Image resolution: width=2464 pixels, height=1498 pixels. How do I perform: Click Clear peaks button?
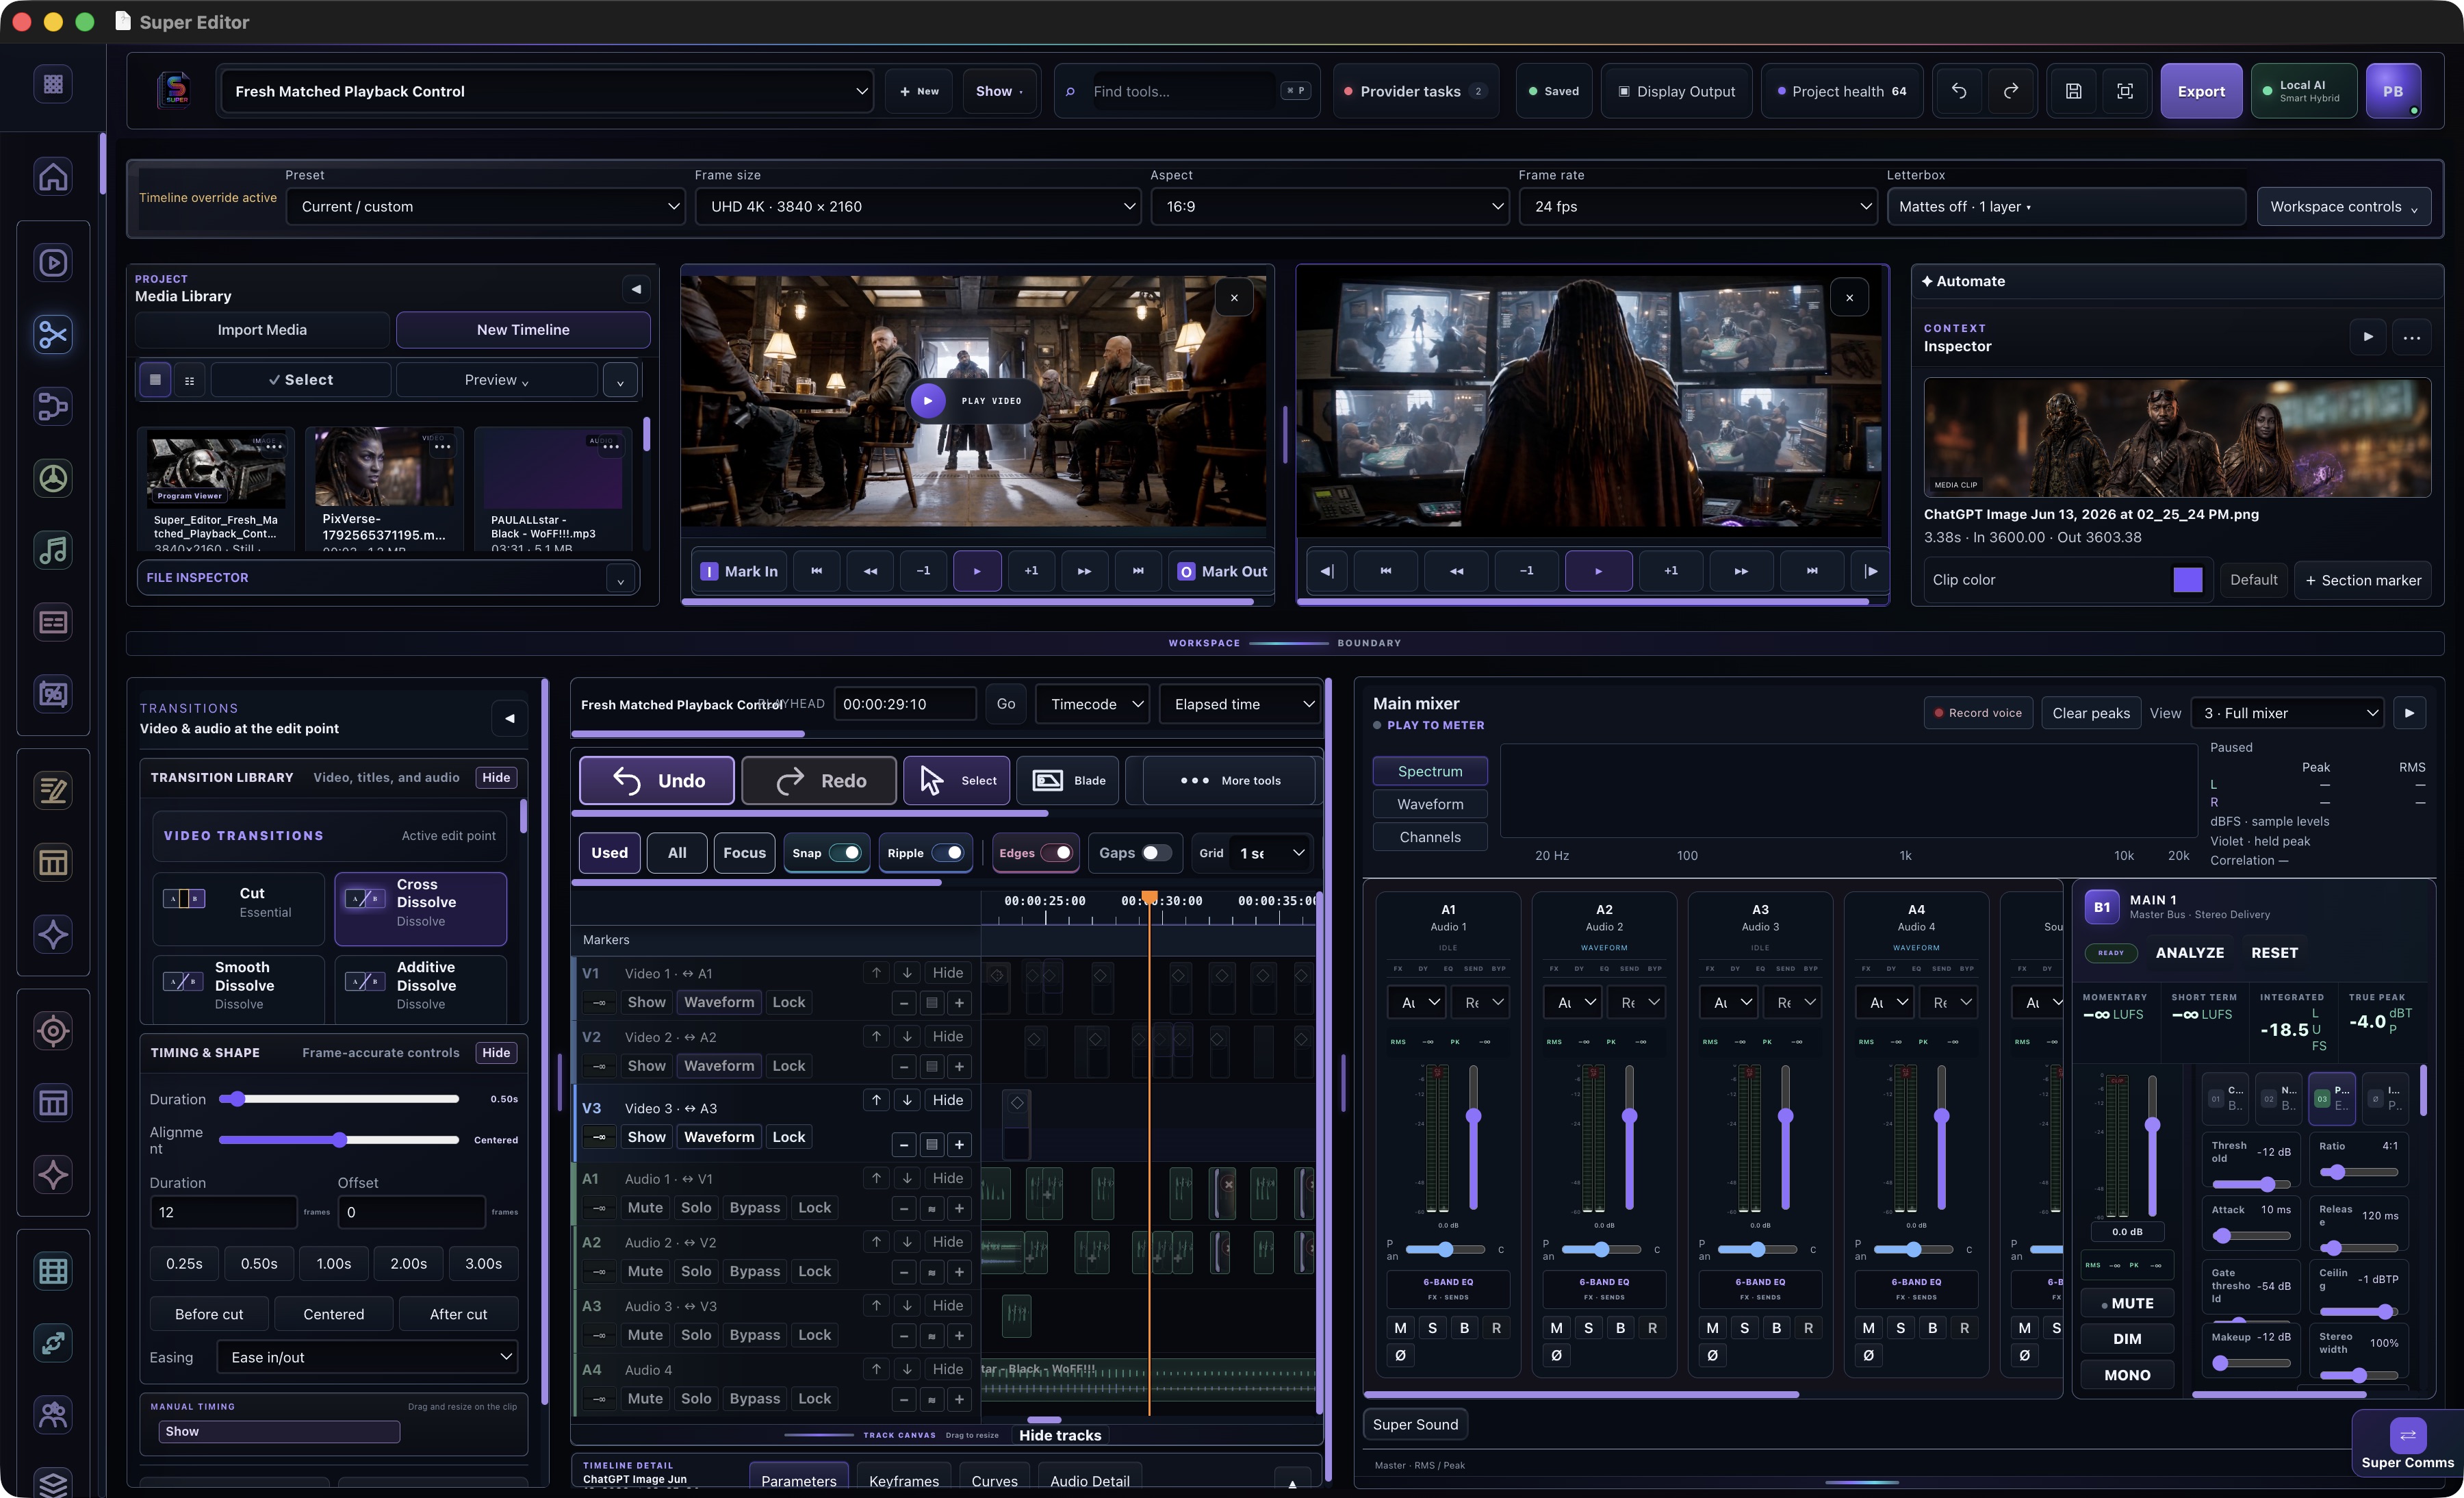(x=2090, y=713)
